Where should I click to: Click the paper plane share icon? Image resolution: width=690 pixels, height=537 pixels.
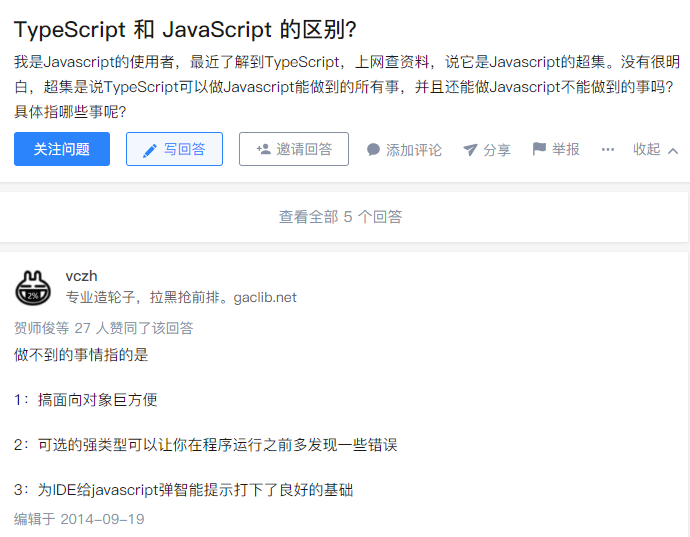(470, 150)
